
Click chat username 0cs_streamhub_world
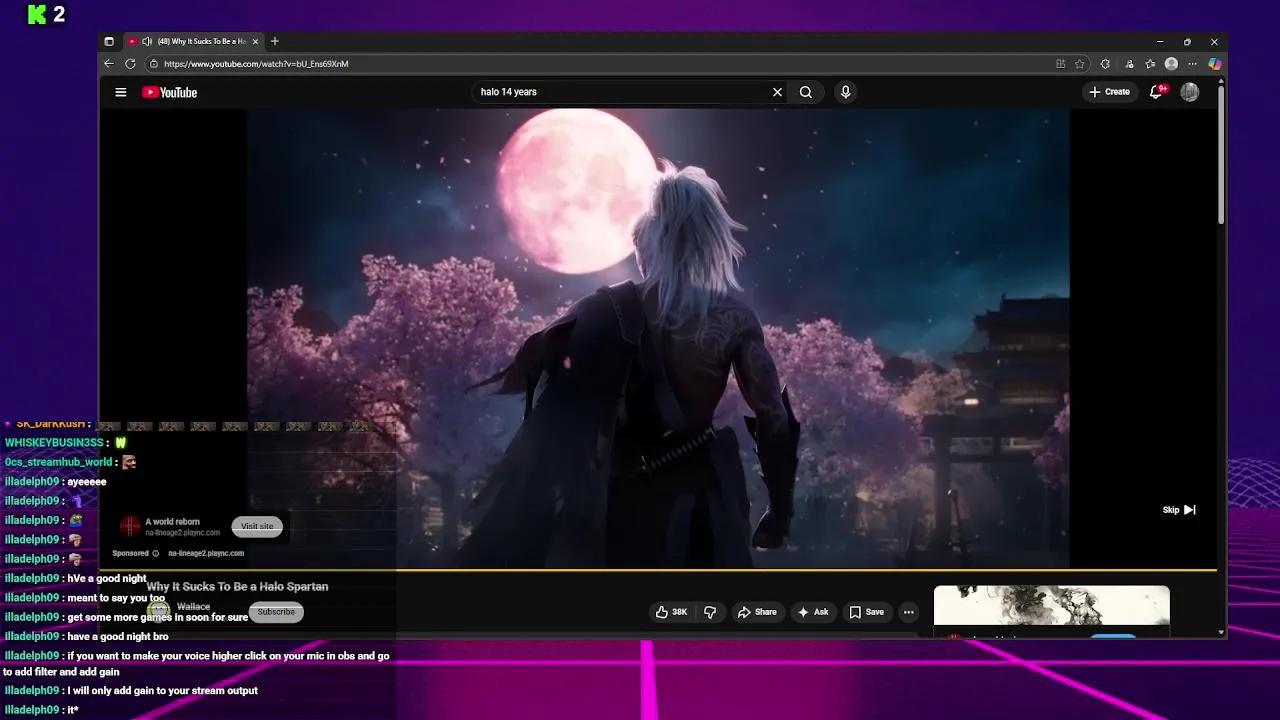pyautogui.click(x=59, y=462)
